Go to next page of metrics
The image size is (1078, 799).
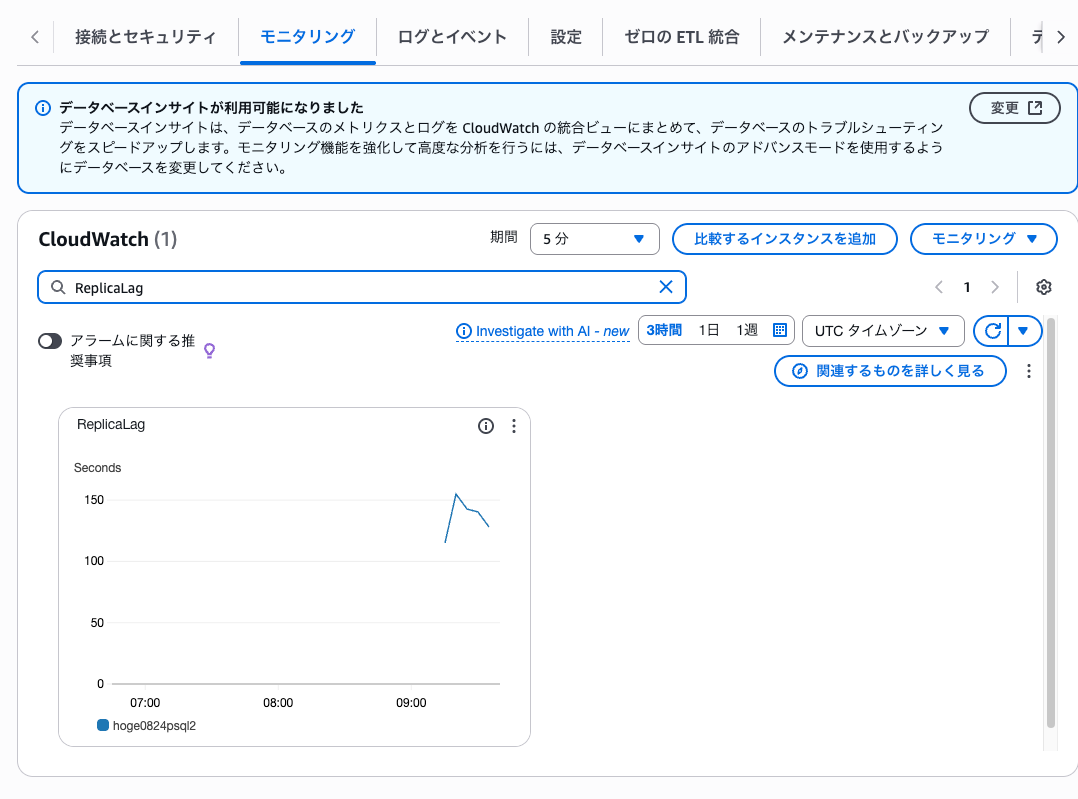[995, 287]
